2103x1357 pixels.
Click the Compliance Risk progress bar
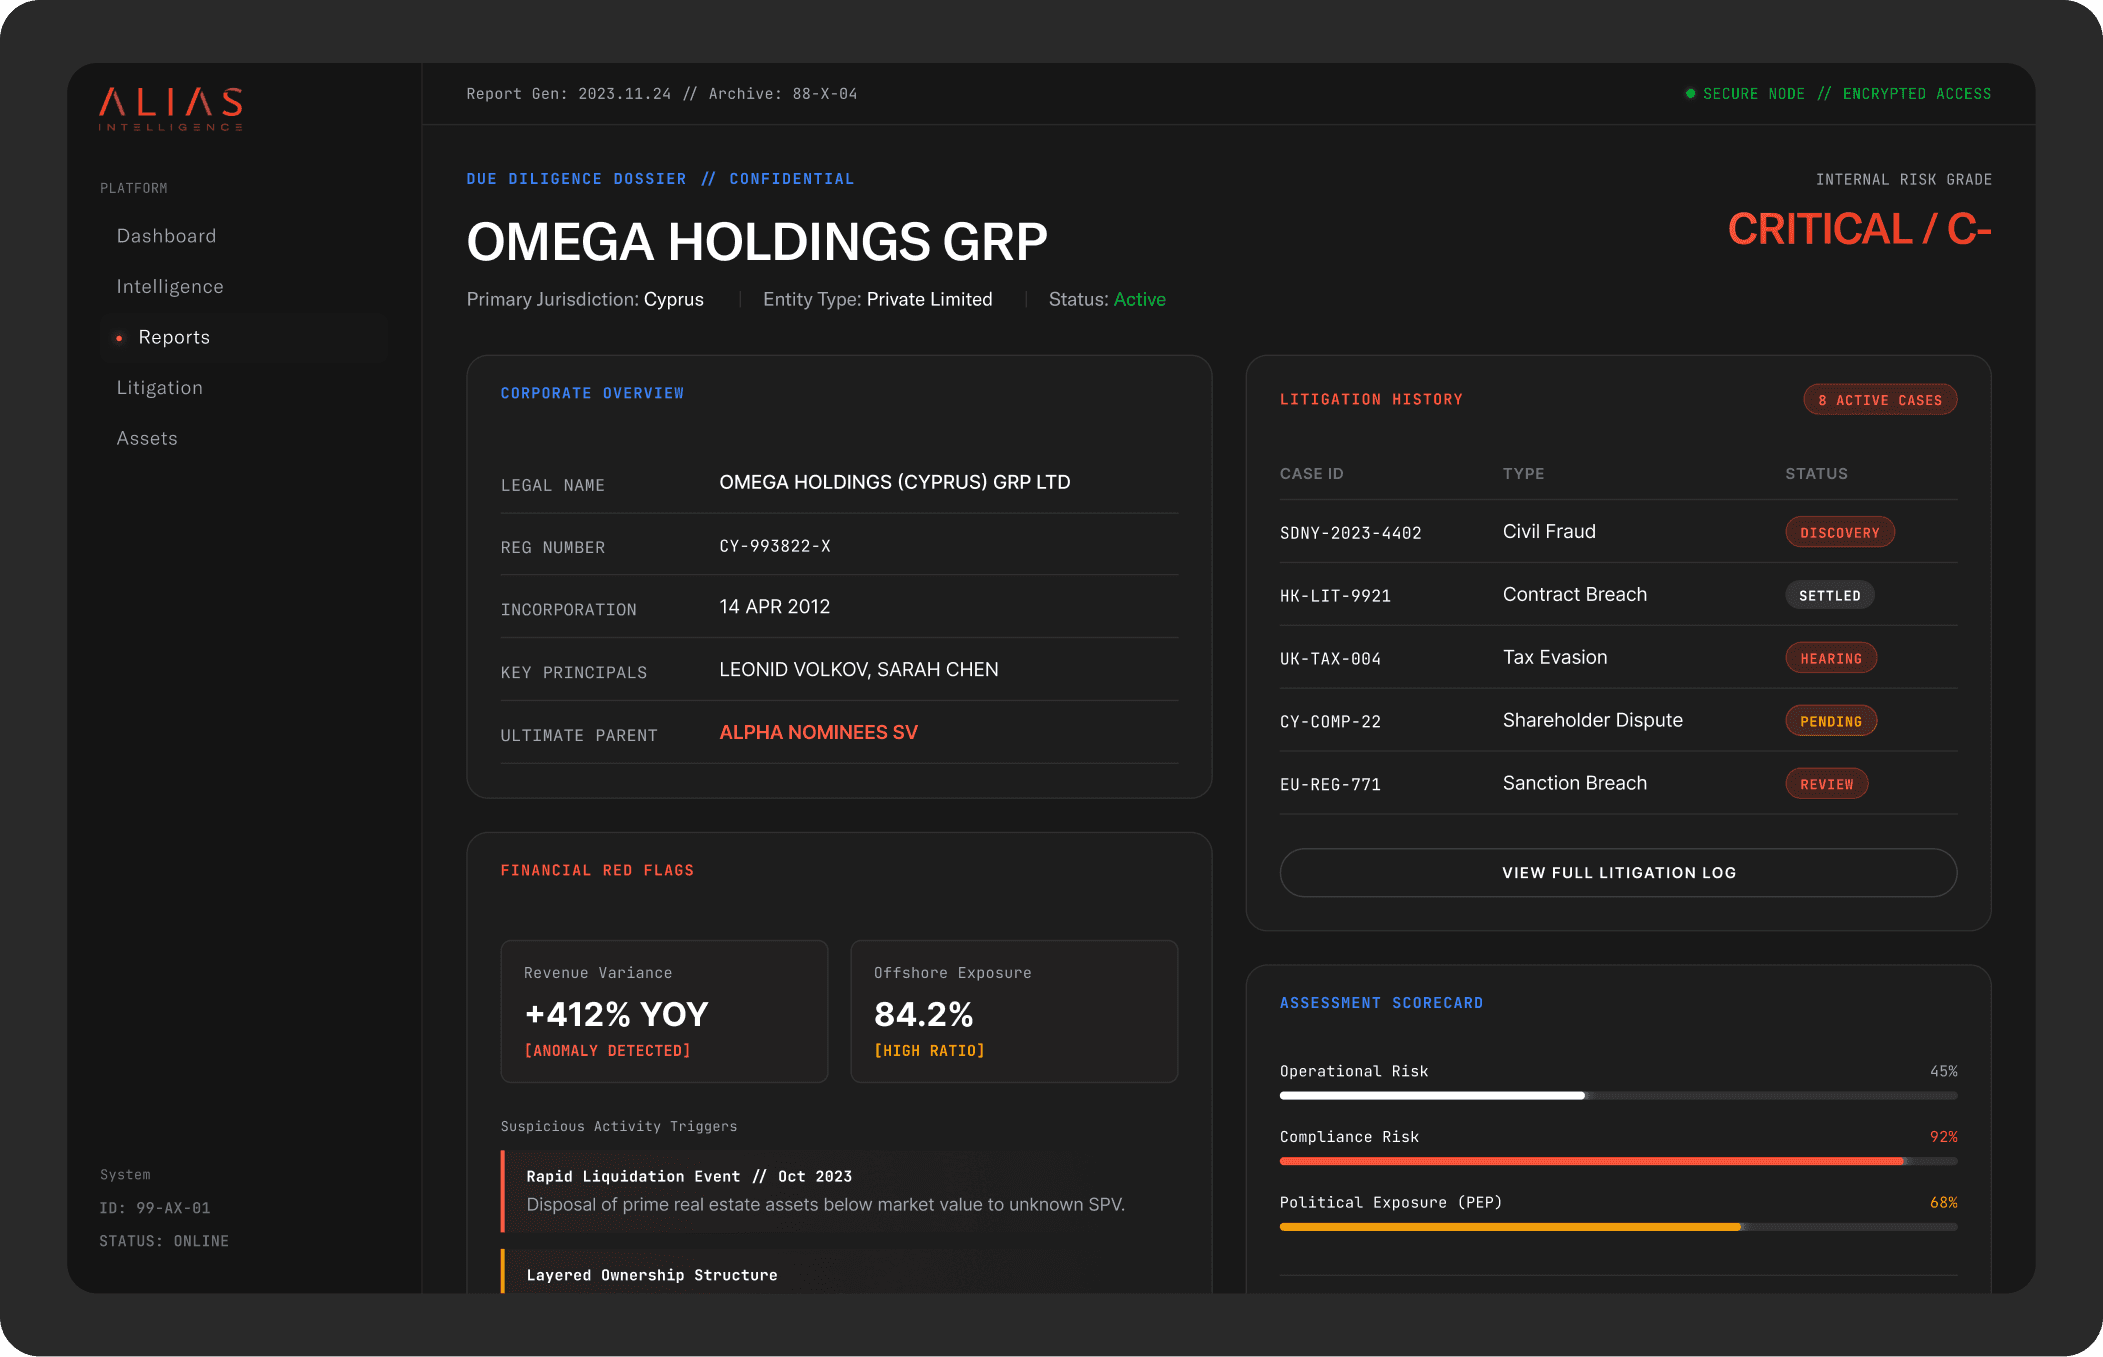point(1617,1161)
